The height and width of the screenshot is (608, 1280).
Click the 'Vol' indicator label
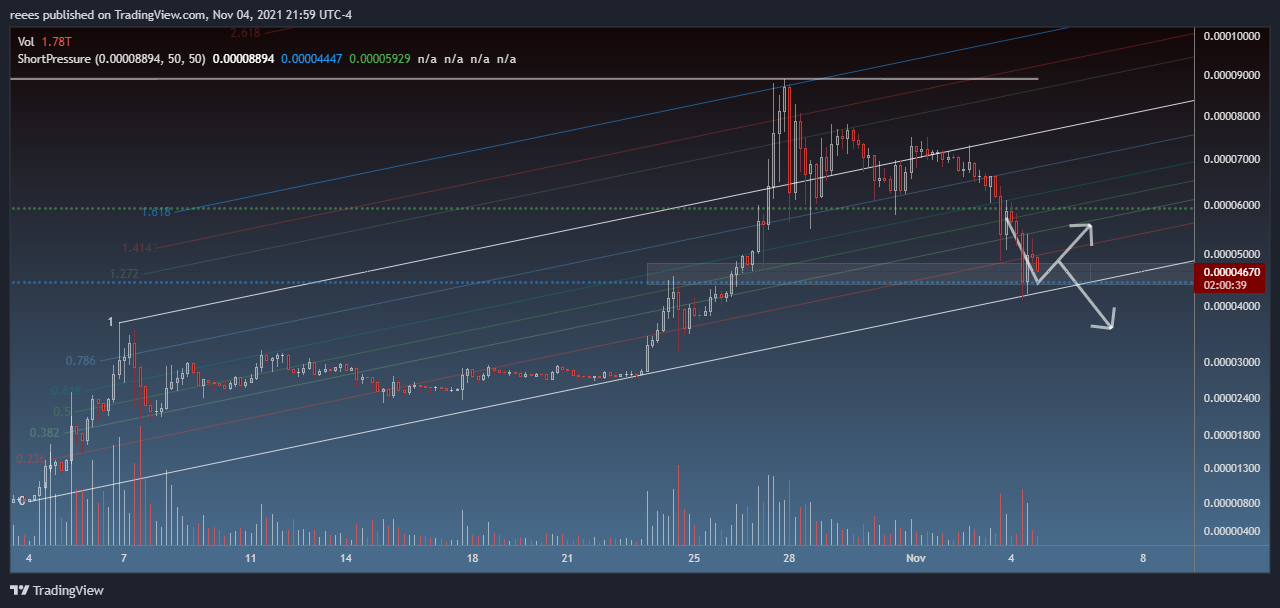[x=26, y=41]
